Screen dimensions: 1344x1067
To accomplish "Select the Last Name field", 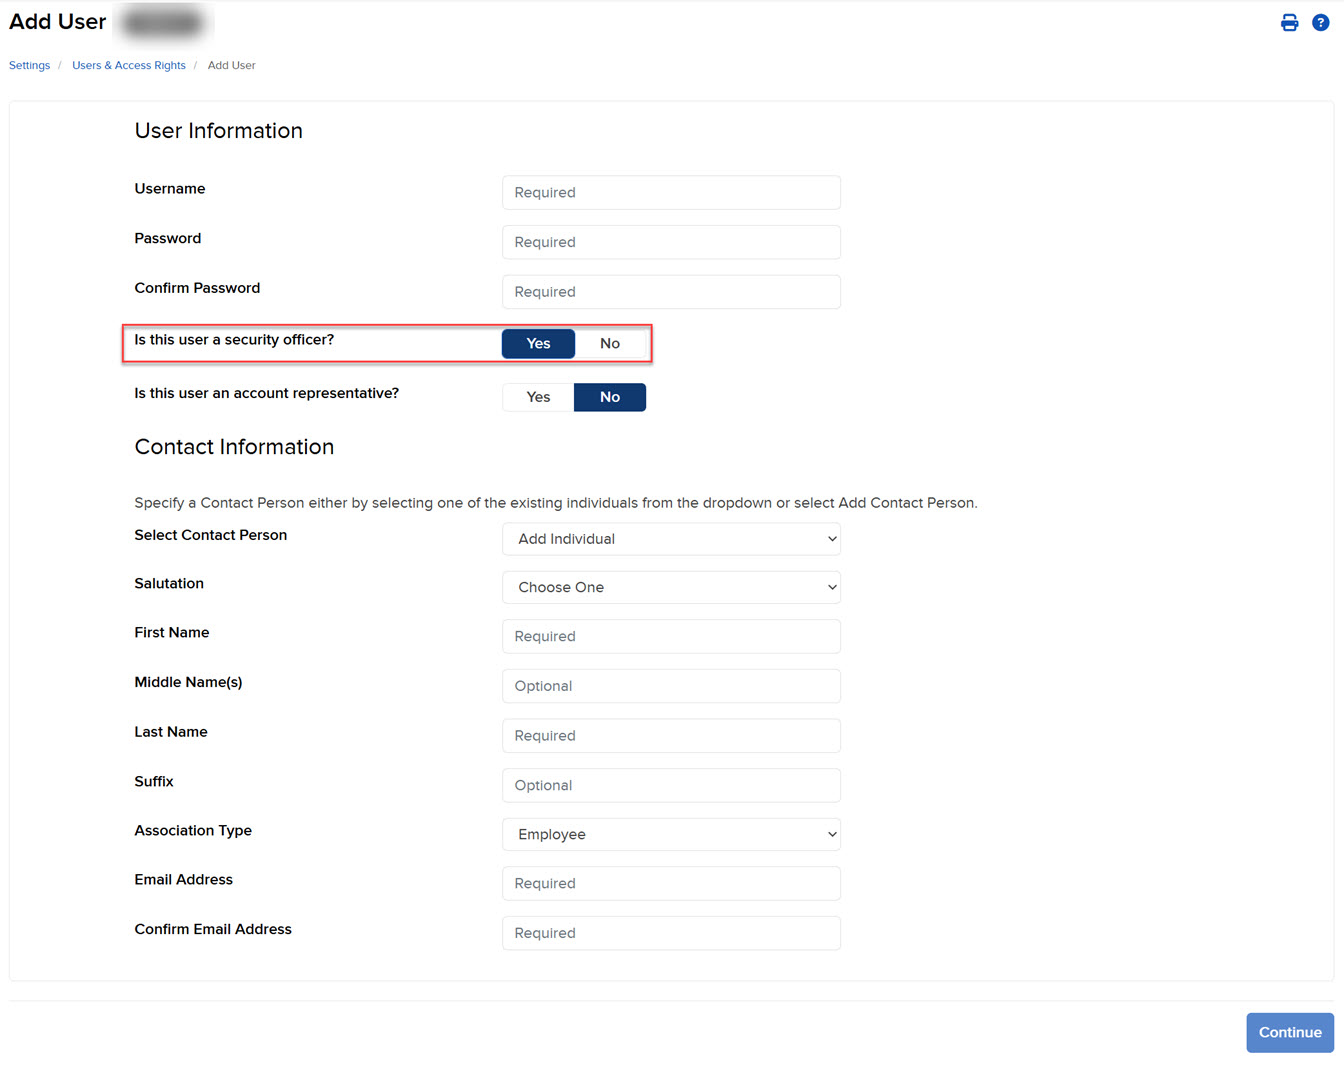I will point(670,735).
